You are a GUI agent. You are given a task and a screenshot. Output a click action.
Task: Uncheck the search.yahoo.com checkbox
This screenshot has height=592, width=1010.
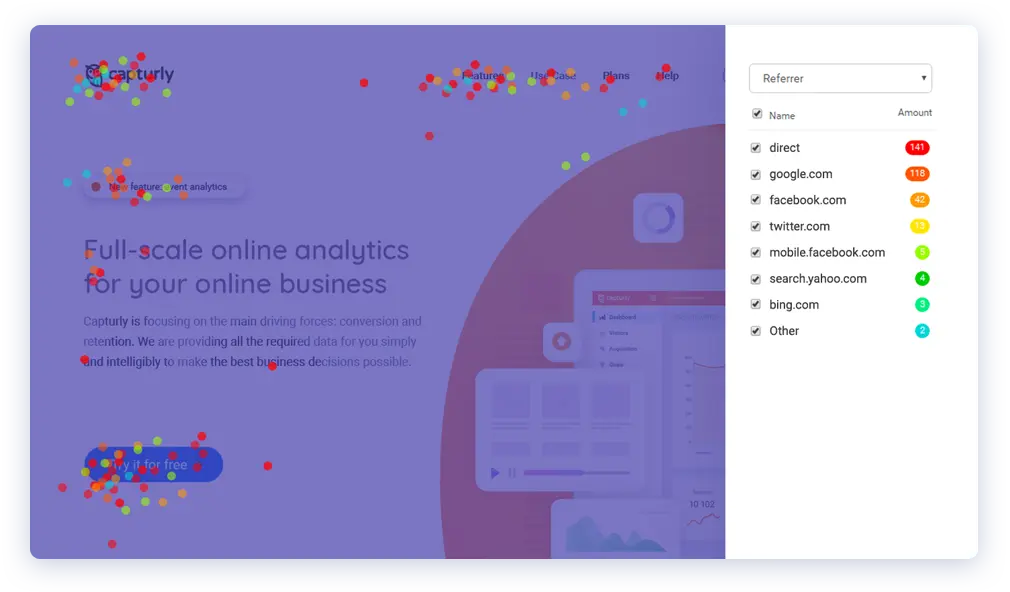coord(756,278)
